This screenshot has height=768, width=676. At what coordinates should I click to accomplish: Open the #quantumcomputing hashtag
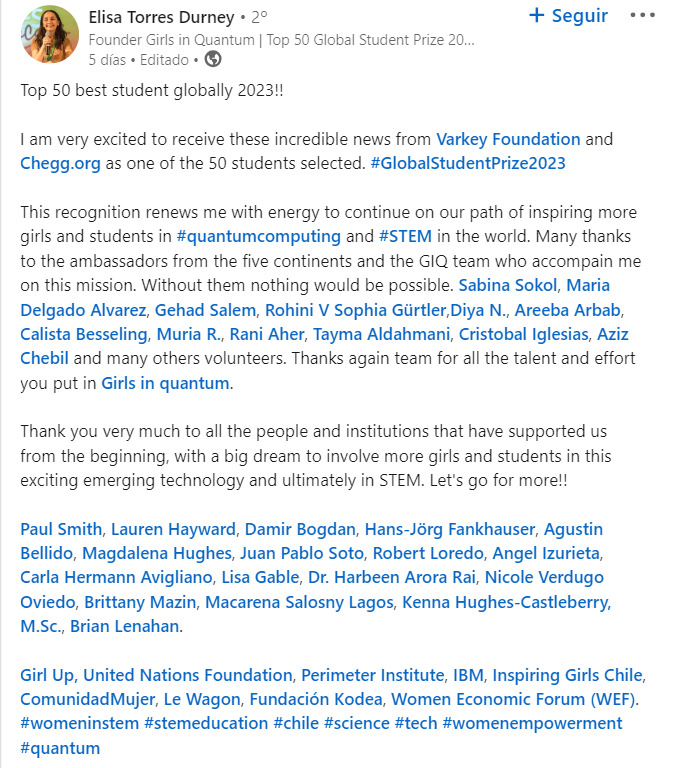coord(258,237)
